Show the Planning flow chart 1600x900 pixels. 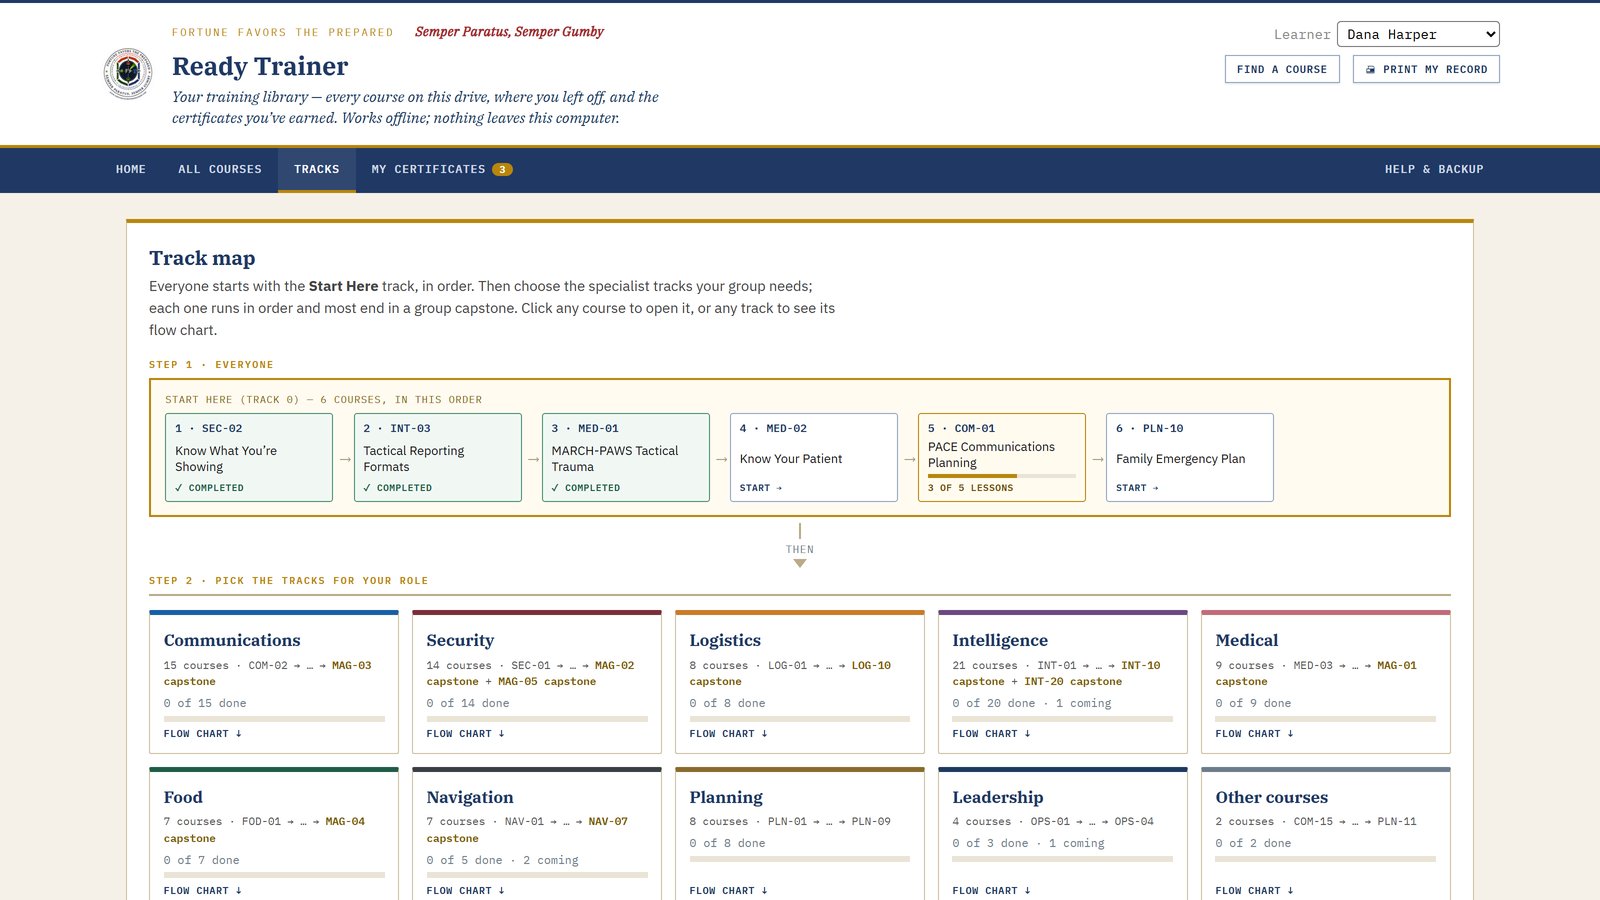729,891
